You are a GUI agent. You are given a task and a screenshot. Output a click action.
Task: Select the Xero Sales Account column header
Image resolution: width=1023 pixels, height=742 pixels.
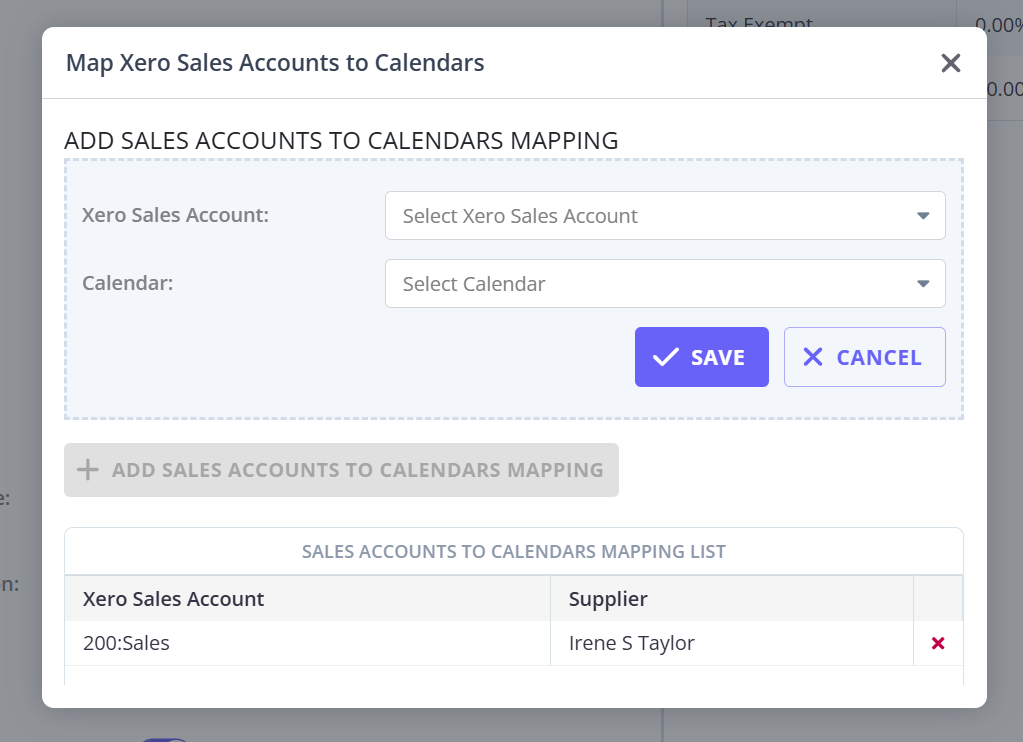174,599
